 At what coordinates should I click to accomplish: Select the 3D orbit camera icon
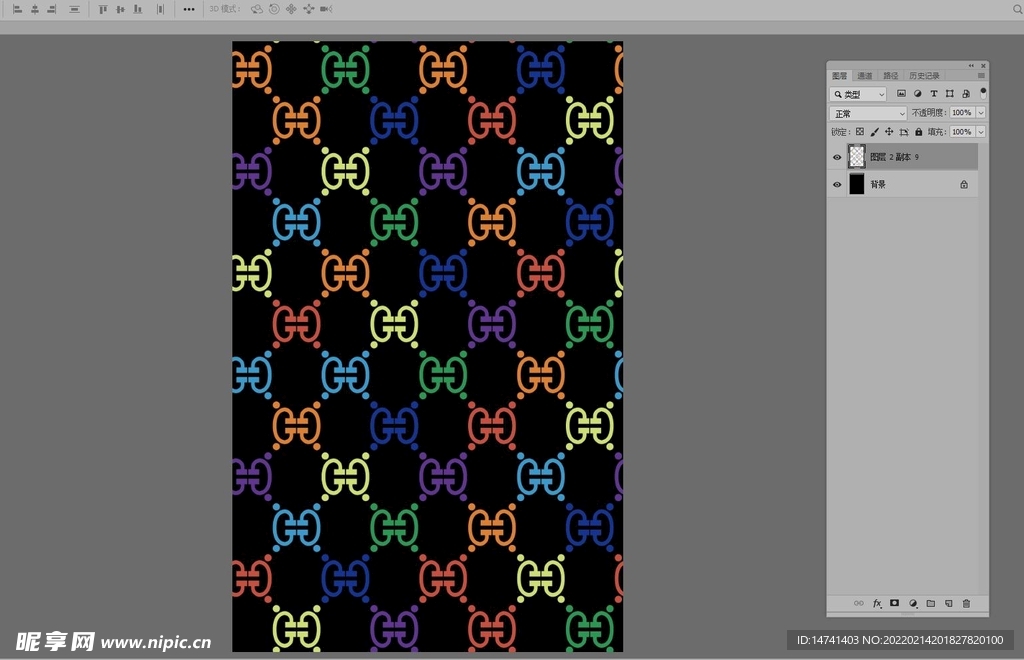click(257, 9)
